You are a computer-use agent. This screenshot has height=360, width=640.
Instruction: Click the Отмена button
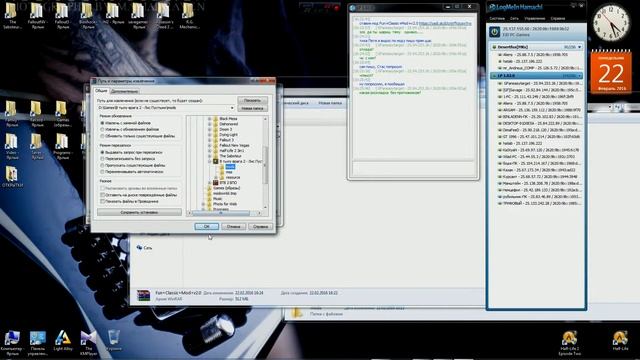(233, 226)
